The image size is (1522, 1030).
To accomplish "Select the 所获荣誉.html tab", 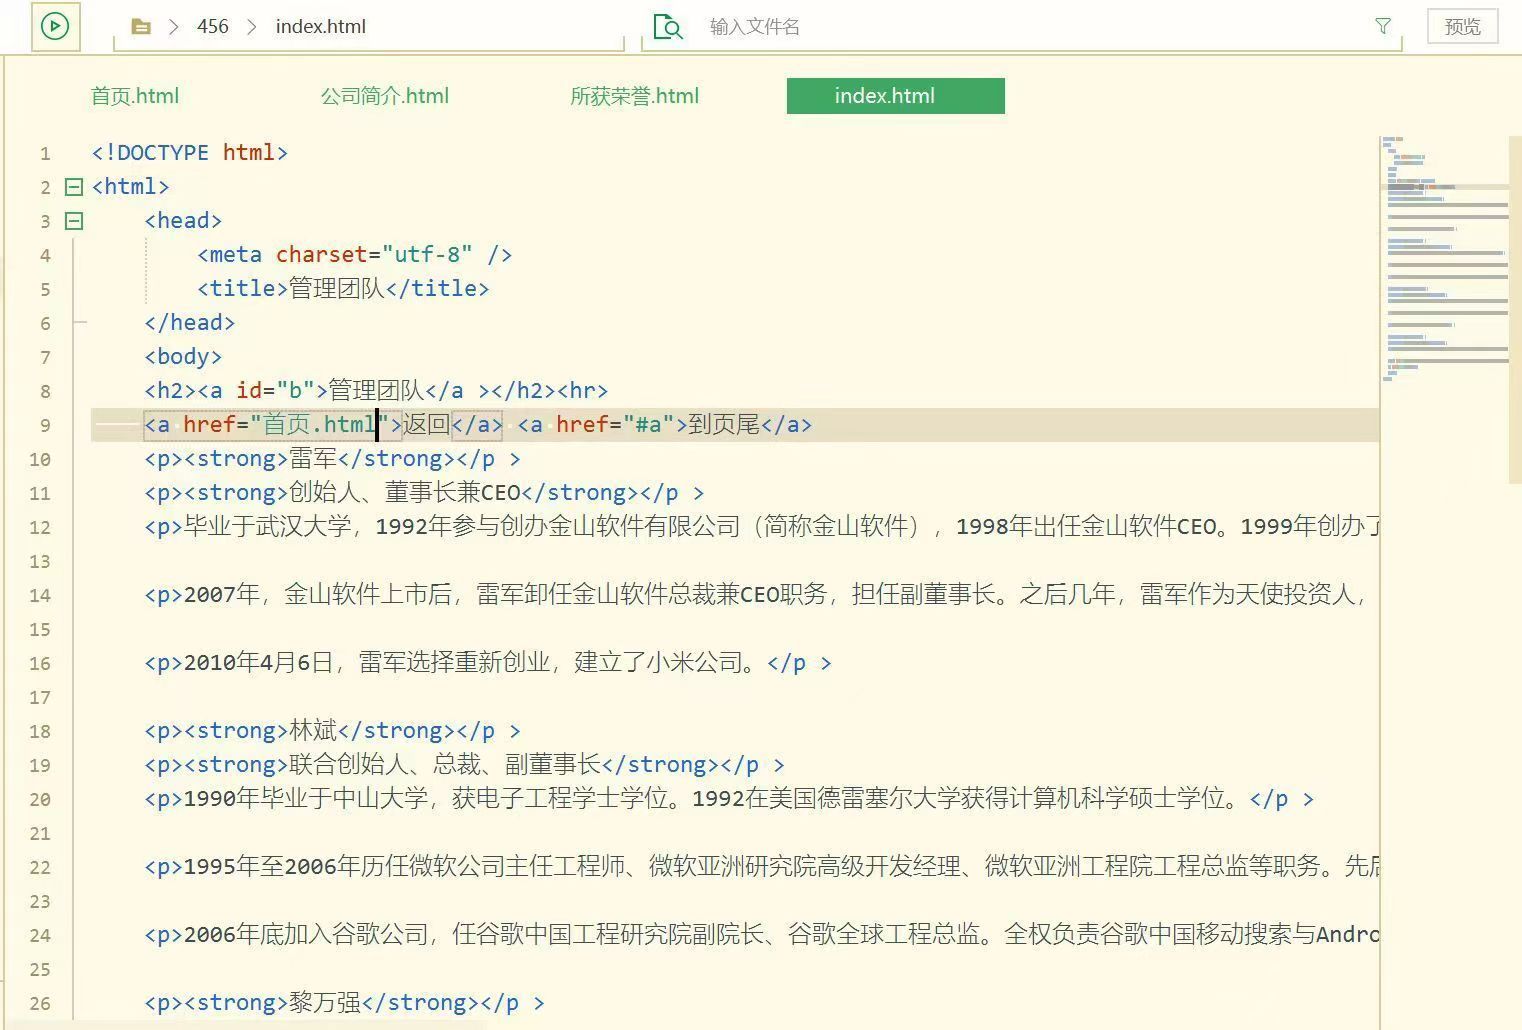I will pyautogui.click(x=634, y=96).
